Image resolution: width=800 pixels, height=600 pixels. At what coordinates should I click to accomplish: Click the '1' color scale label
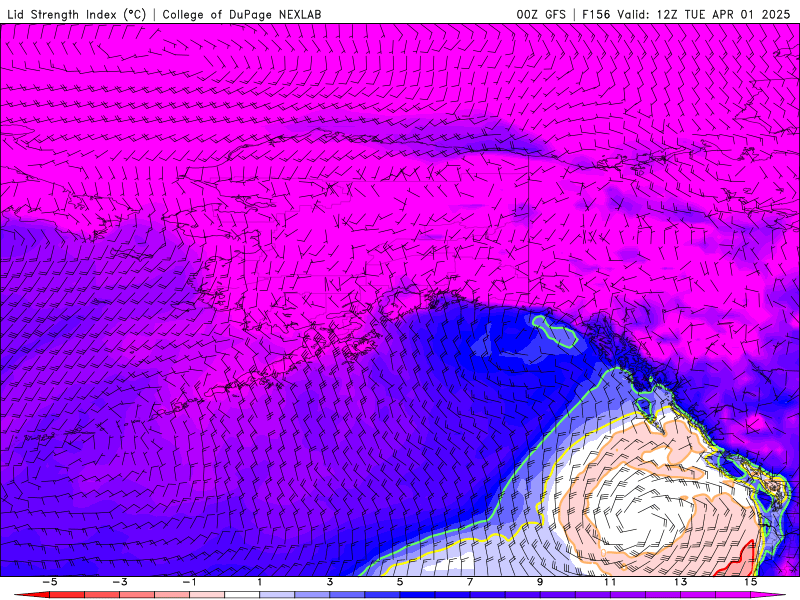tap(260, 582)
